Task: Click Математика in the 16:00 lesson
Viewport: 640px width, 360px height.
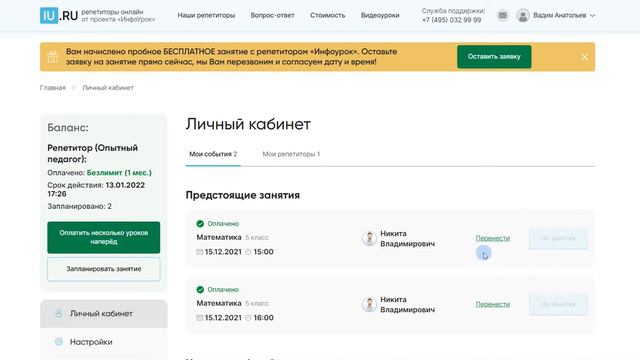Action: pos(219,304)
